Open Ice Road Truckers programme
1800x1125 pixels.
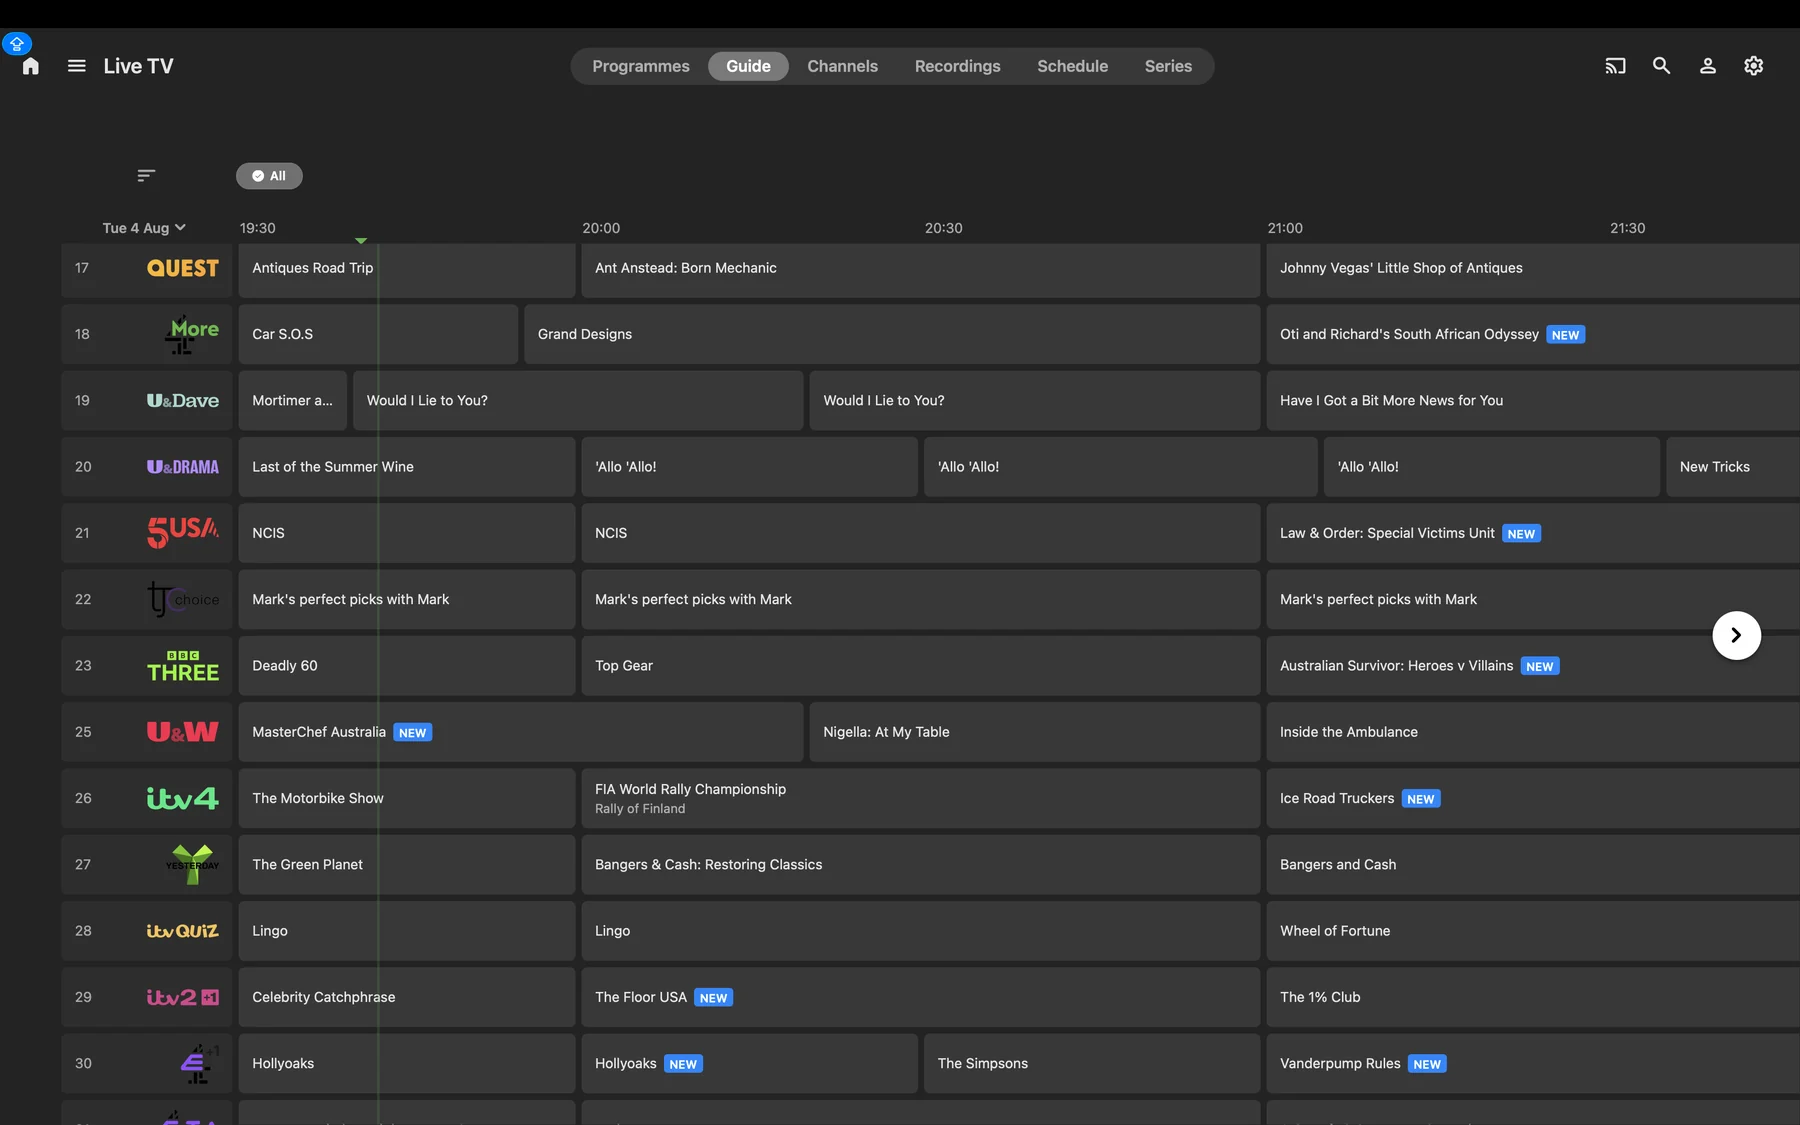tap(1533, 798)
